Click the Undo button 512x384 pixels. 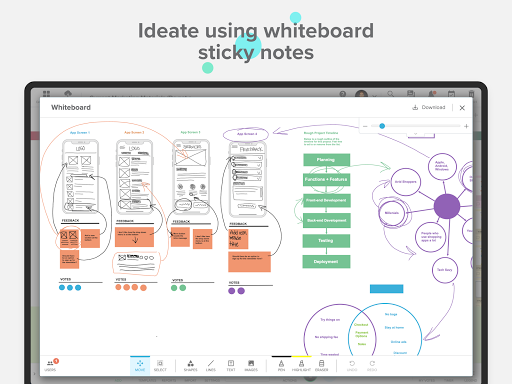click(x=352, y=366)
